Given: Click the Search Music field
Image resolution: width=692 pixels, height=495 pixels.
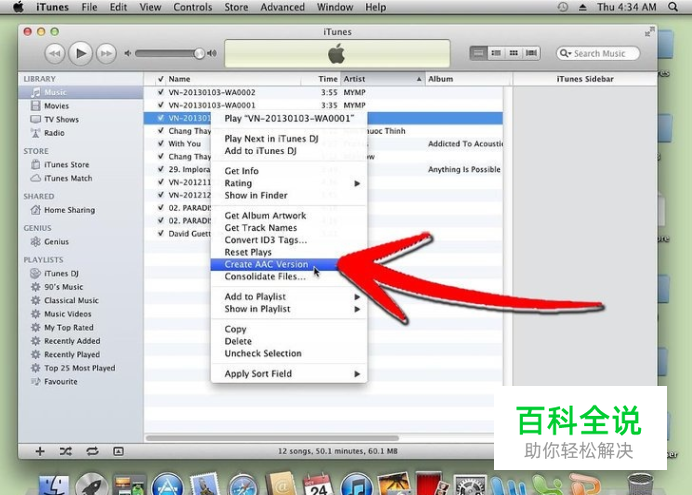Looking at the screenshot, I should point(598,53).
